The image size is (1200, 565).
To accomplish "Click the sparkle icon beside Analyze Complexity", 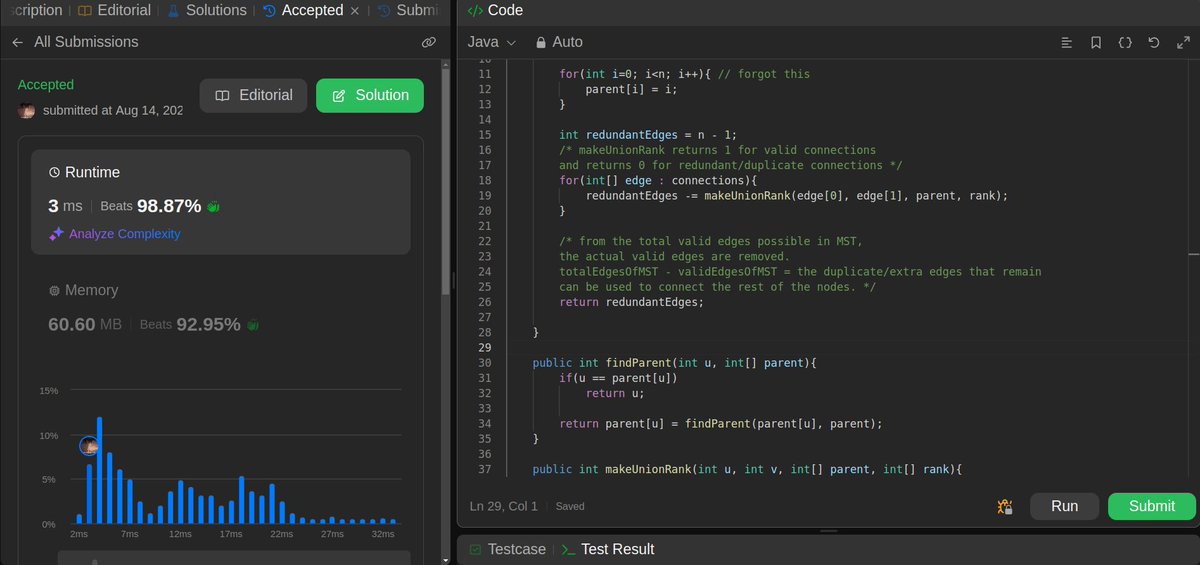I will click(56, 234).
